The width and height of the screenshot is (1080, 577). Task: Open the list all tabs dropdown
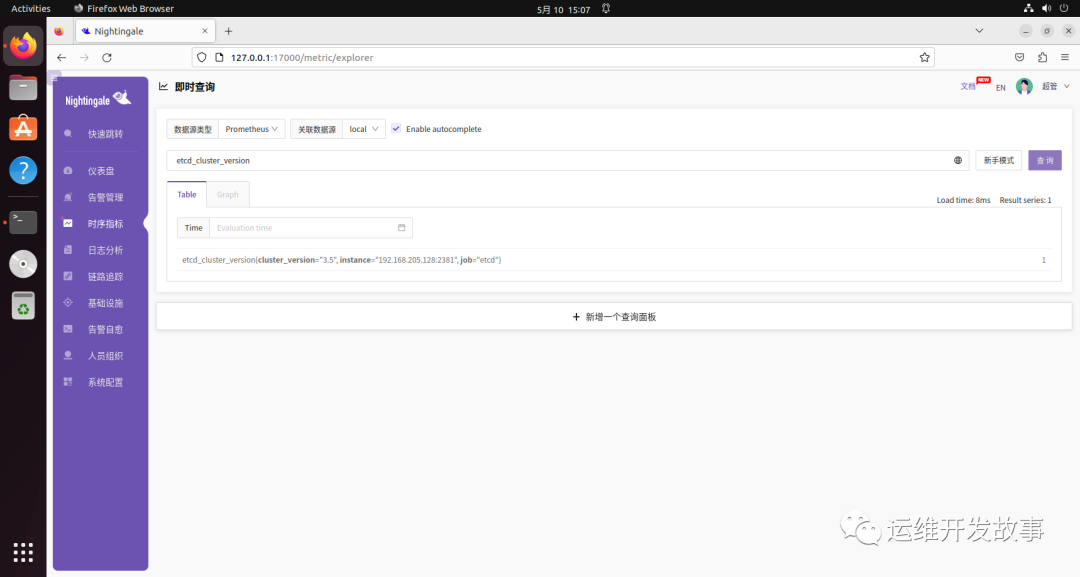(979, 31)
